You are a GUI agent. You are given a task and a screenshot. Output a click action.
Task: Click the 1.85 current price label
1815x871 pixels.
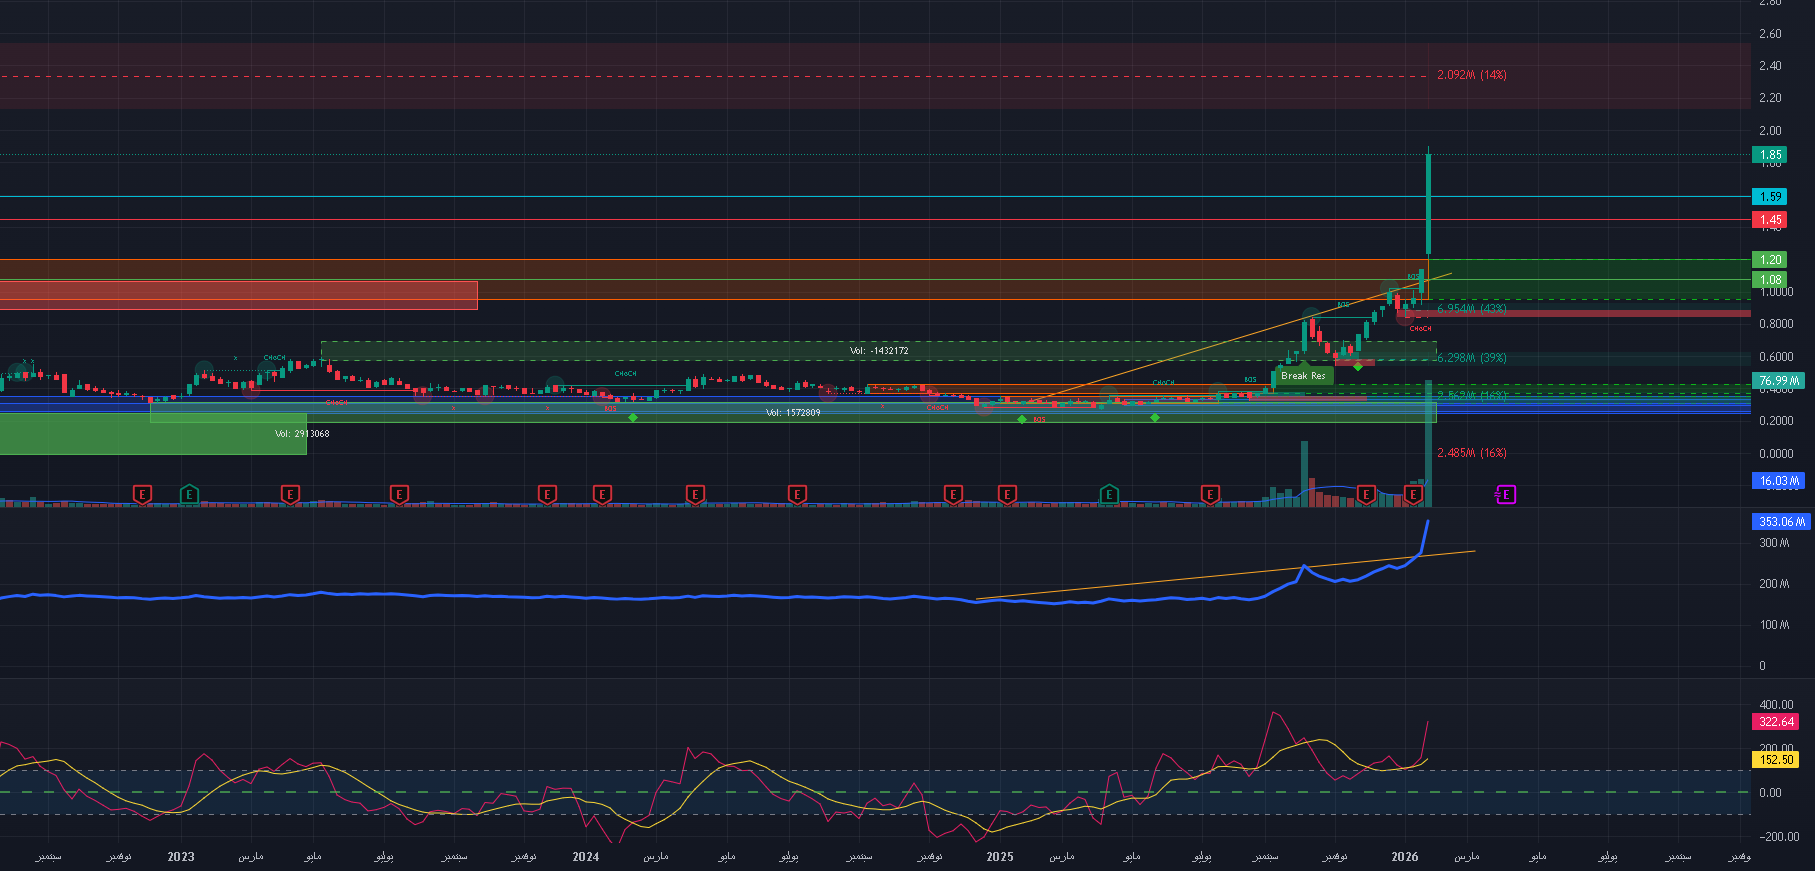click(1771, 155)
